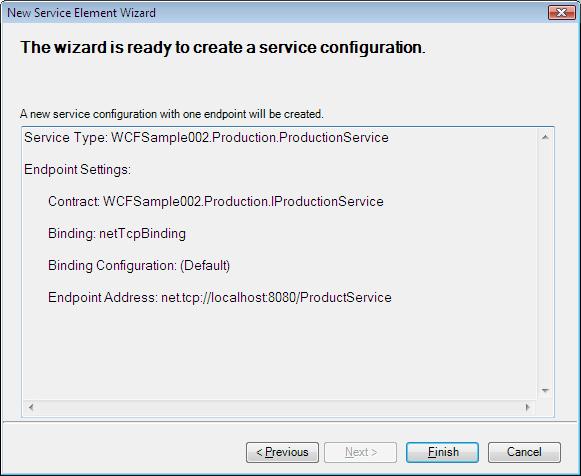
Task: Click the Binding Configuration (Default) line
Action: click(x=139, y=266)
